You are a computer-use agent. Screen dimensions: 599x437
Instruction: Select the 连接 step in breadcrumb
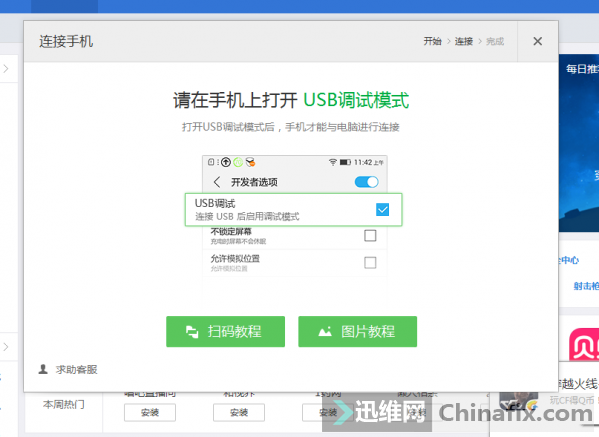pyautogui.click(x=464, y=41)
